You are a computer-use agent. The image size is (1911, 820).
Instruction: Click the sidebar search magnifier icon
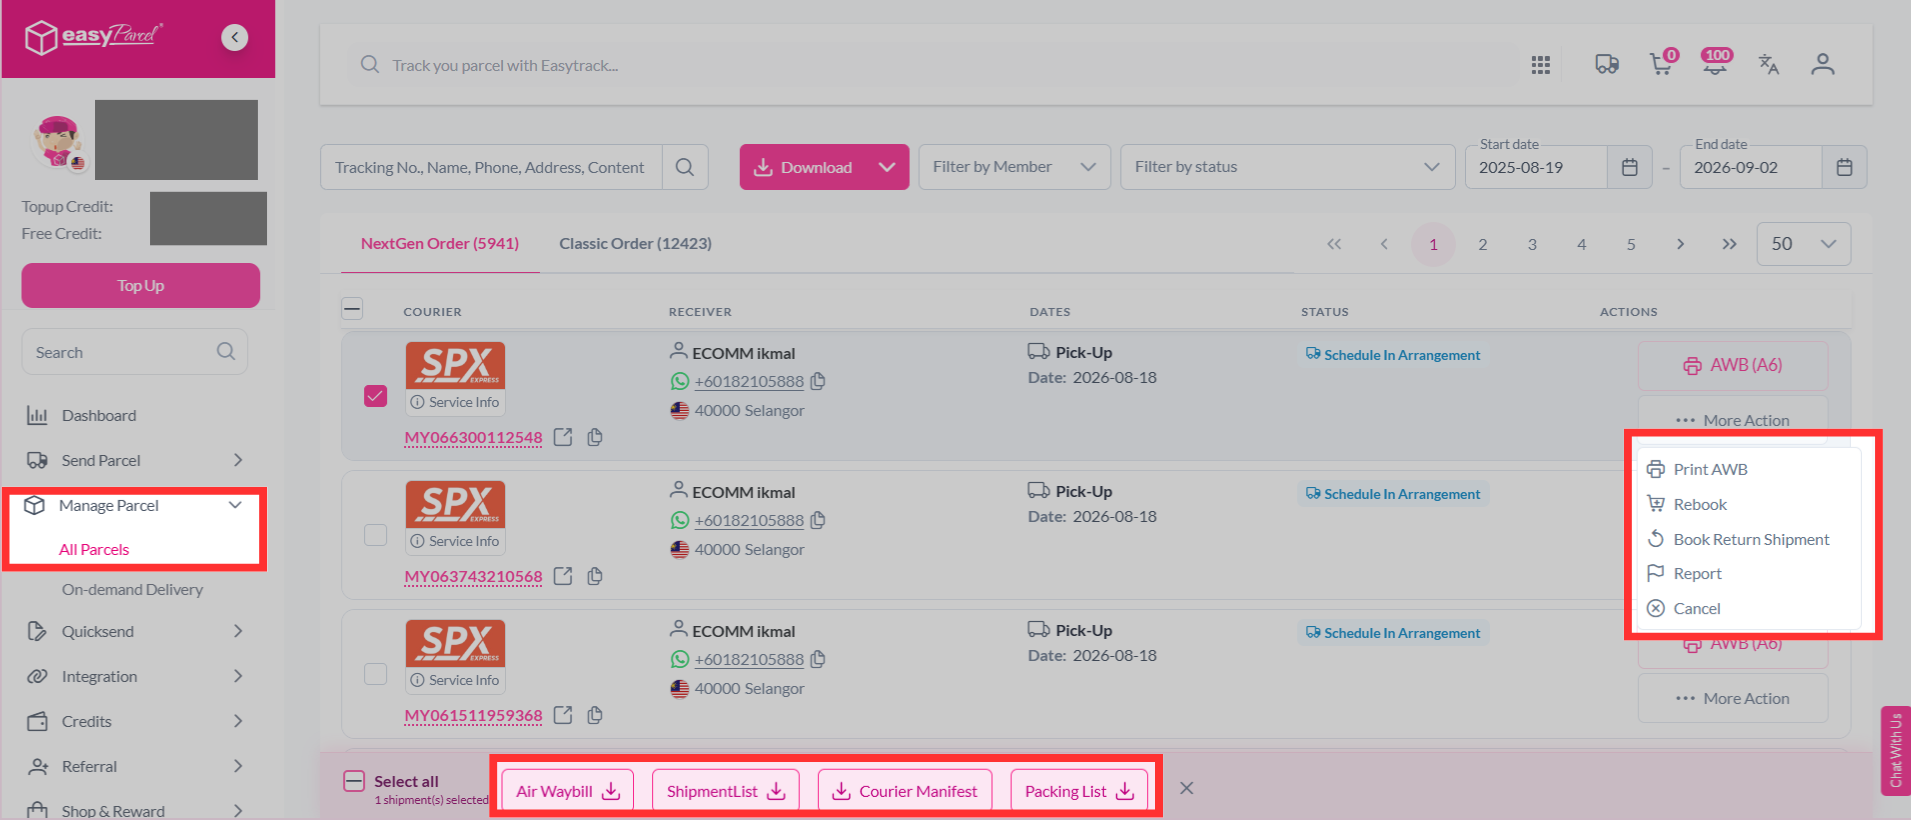click(x=226, y=351)
